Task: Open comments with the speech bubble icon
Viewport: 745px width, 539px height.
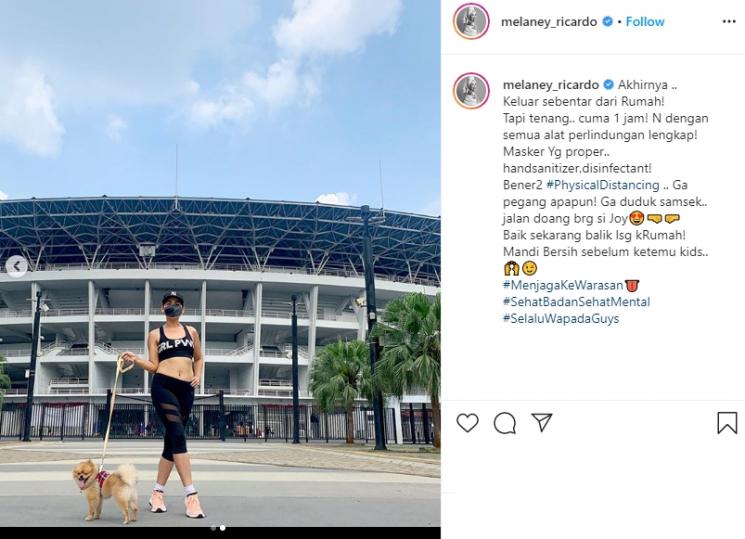Action: [505, 423]
